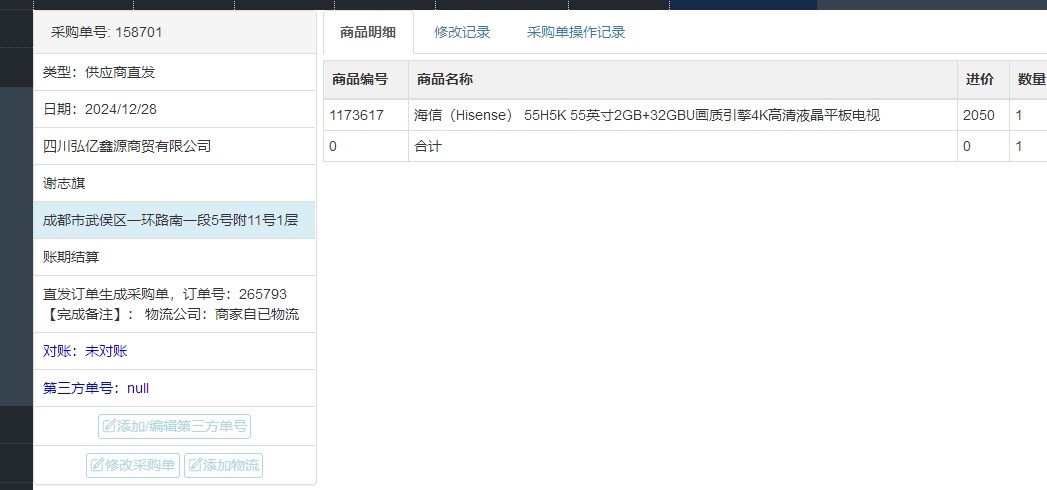Click the 账期结算 row

(174, 257)
